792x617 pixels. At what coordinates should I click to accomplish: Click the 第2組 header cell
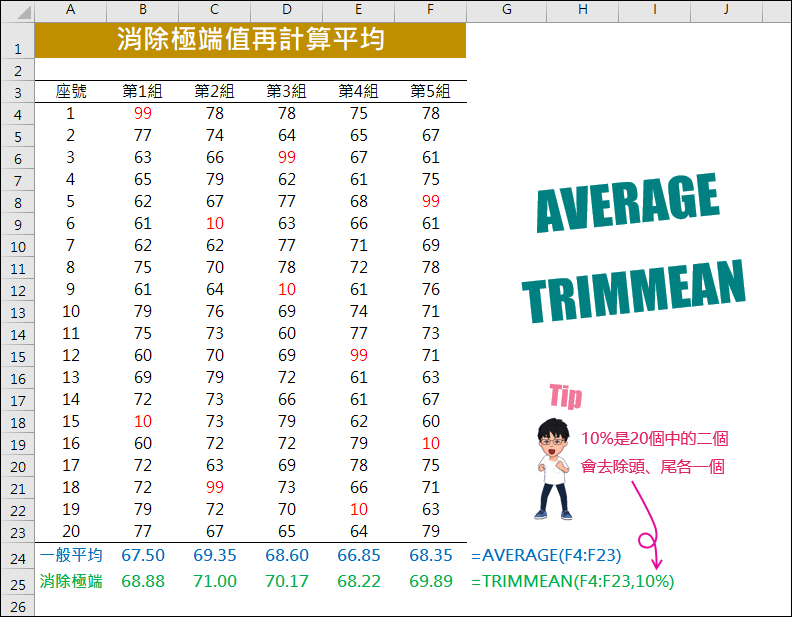[x=215, y=91]
